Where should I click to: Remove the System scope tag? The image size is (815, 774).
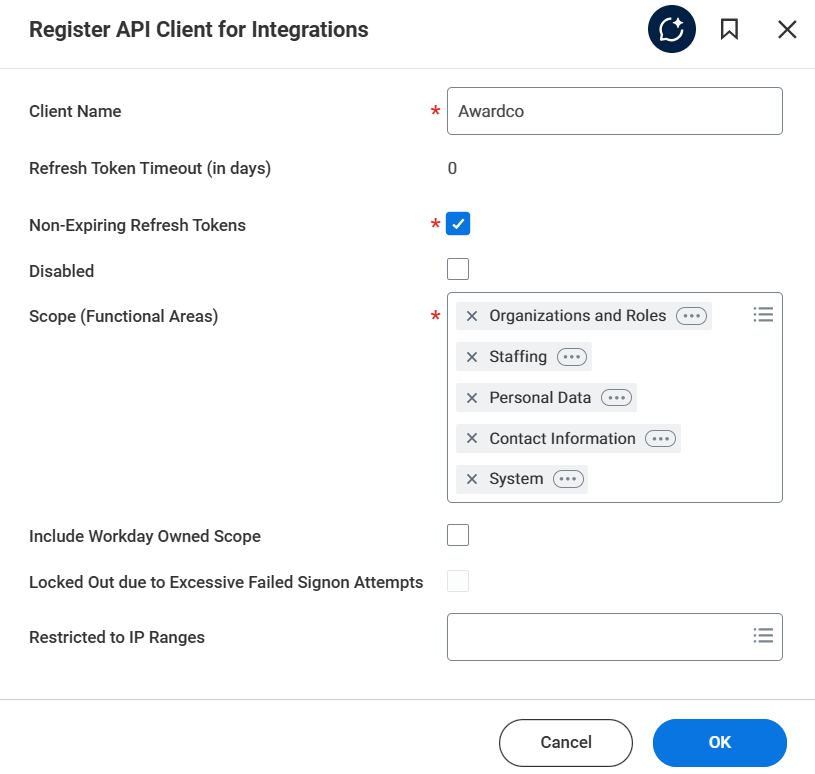(472, 479)
